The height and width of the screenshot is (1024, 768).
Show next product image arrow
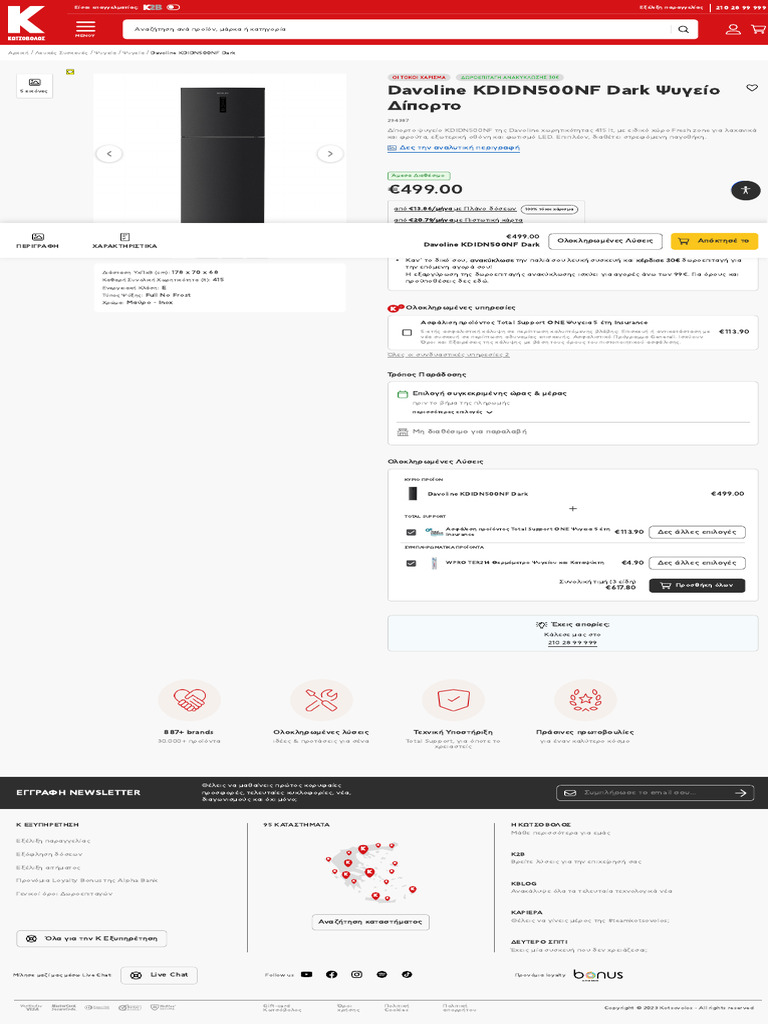pyautogui.click(x=329, y=154)
